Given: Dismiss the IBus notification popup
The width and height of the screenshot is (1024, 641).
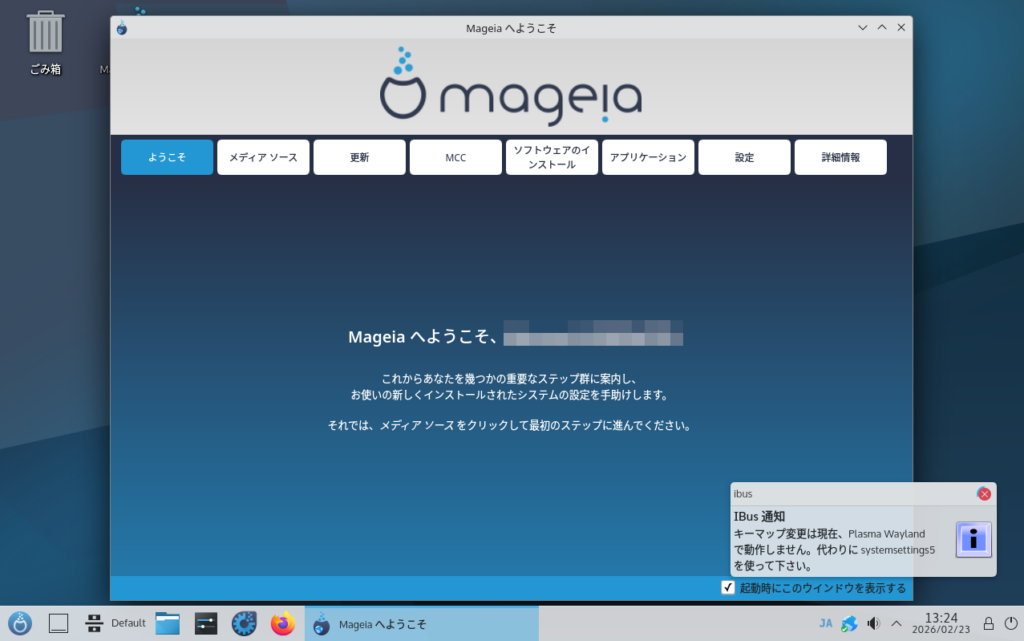Looking at the screenshot, I should tap(984, 494).
